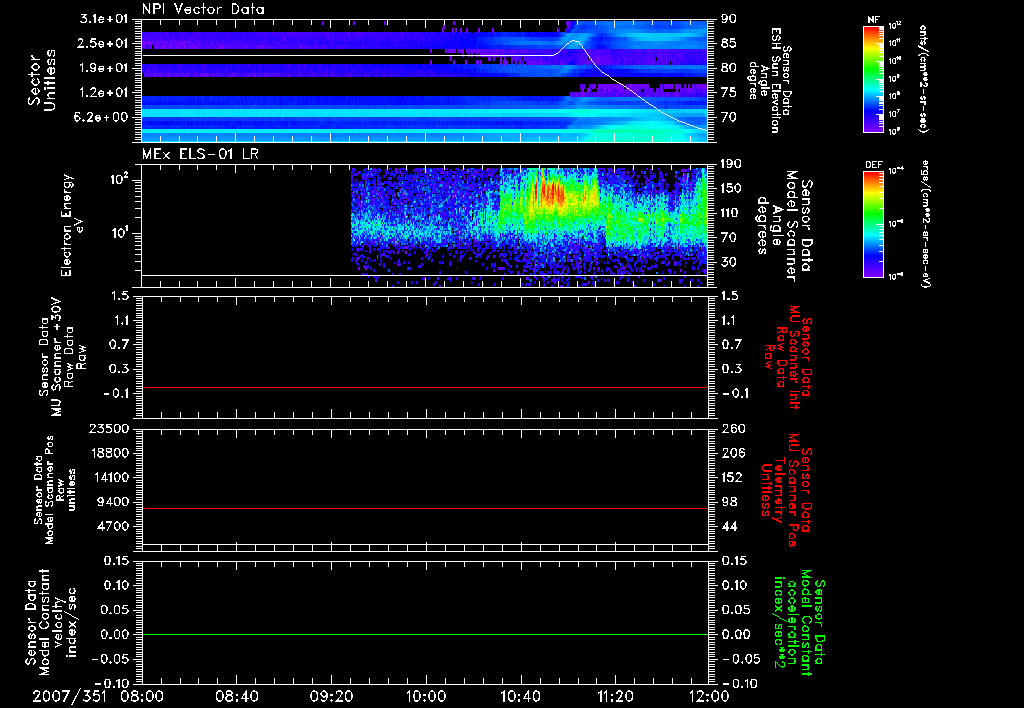Click the 08:00 time axis label
The height and width of the screenshot is (708, 1024).
(142, 694)
